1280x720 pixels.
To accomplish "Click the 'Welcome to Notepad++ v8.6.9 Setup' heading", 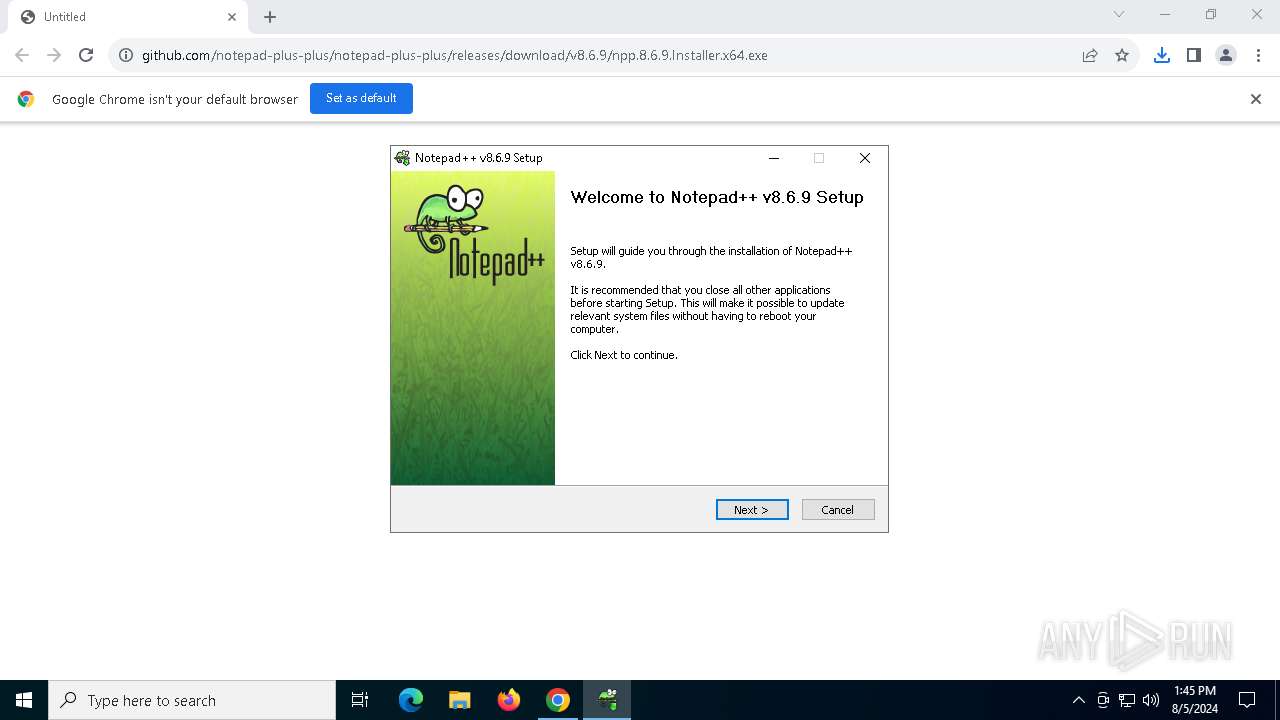I will (717, 197).
